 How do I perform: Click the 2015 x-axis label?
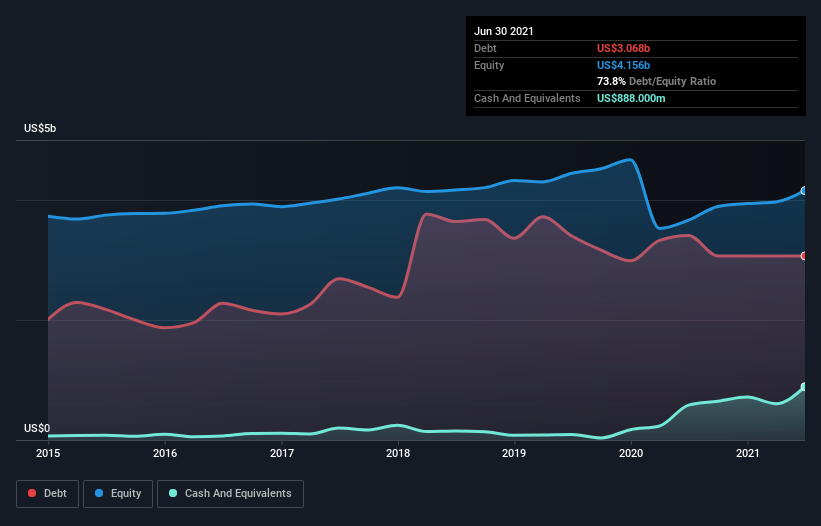click(x=48, y=453)
